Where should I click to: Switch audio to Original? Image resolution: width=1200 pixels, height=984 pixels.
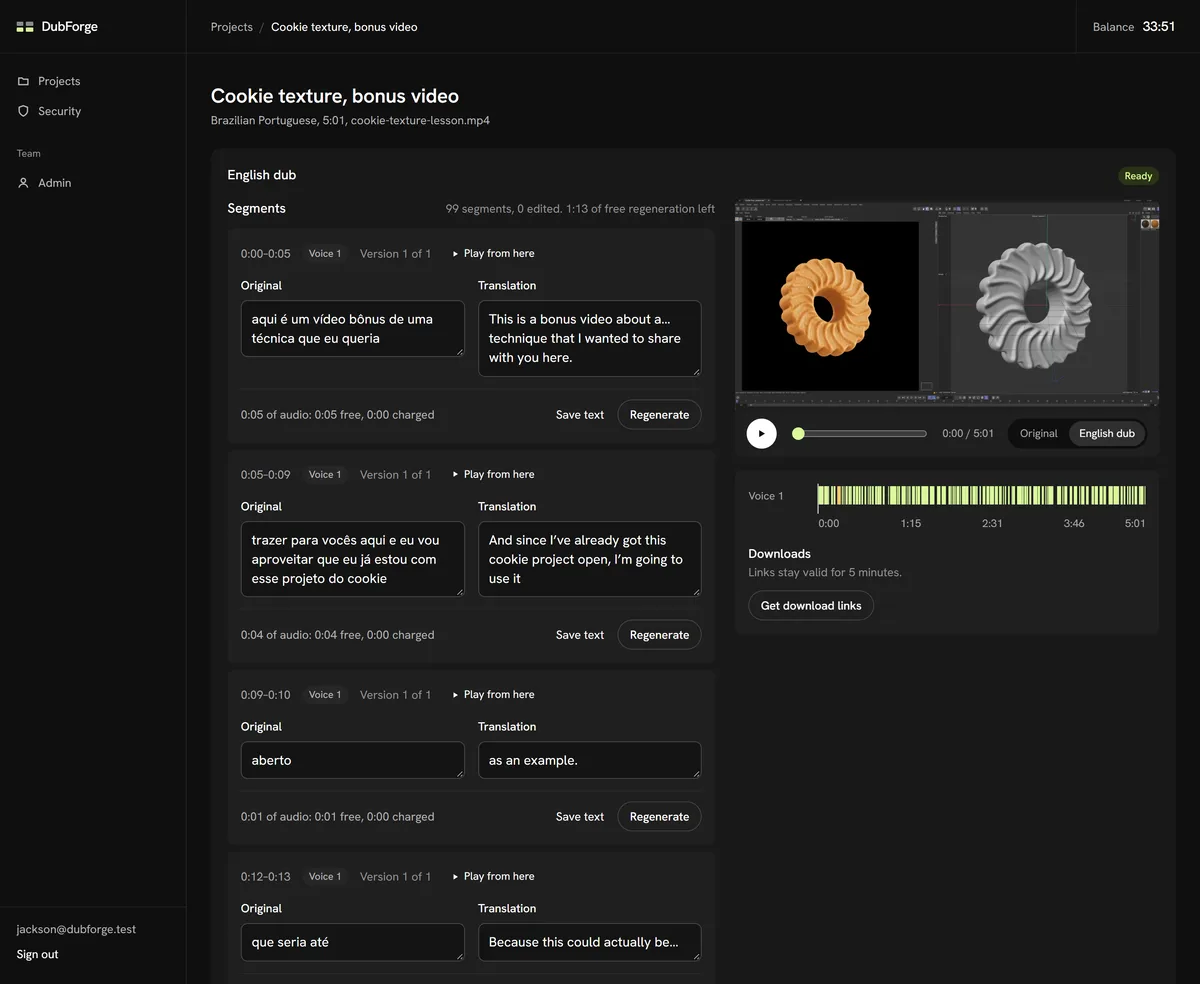[1038, 433]
